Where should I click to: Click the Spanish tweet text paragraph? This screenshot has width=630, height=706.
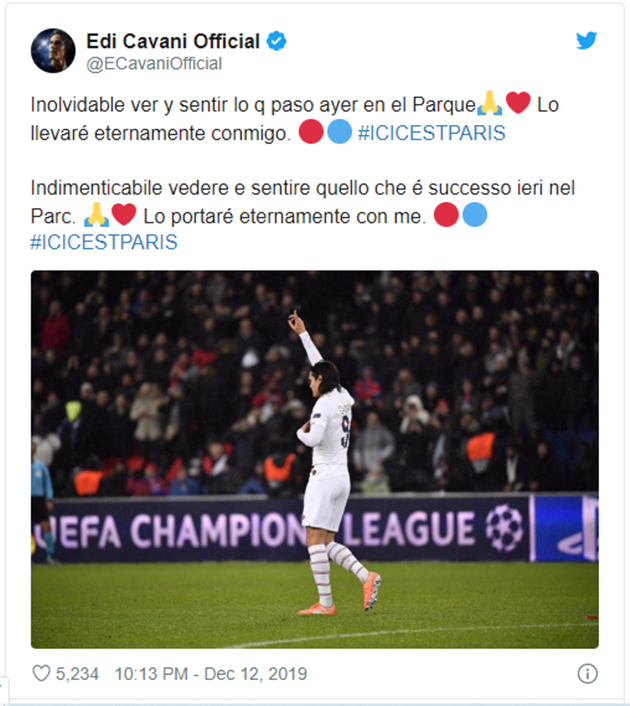(295, 118)
